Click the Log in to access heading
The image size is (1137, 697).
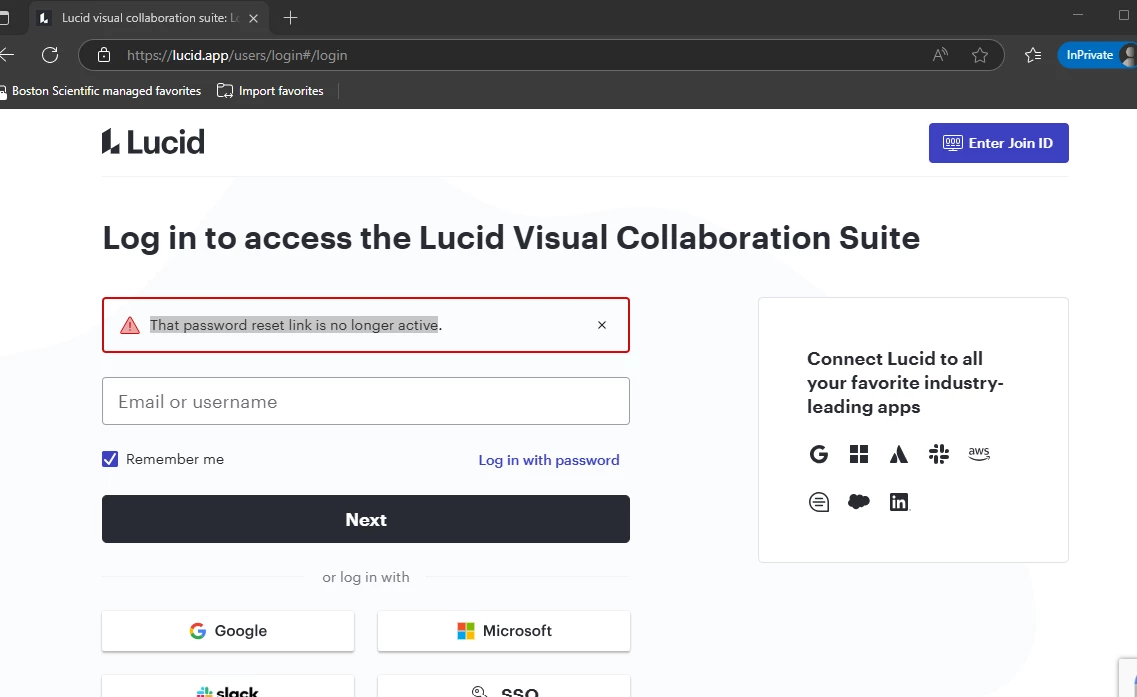511,238
